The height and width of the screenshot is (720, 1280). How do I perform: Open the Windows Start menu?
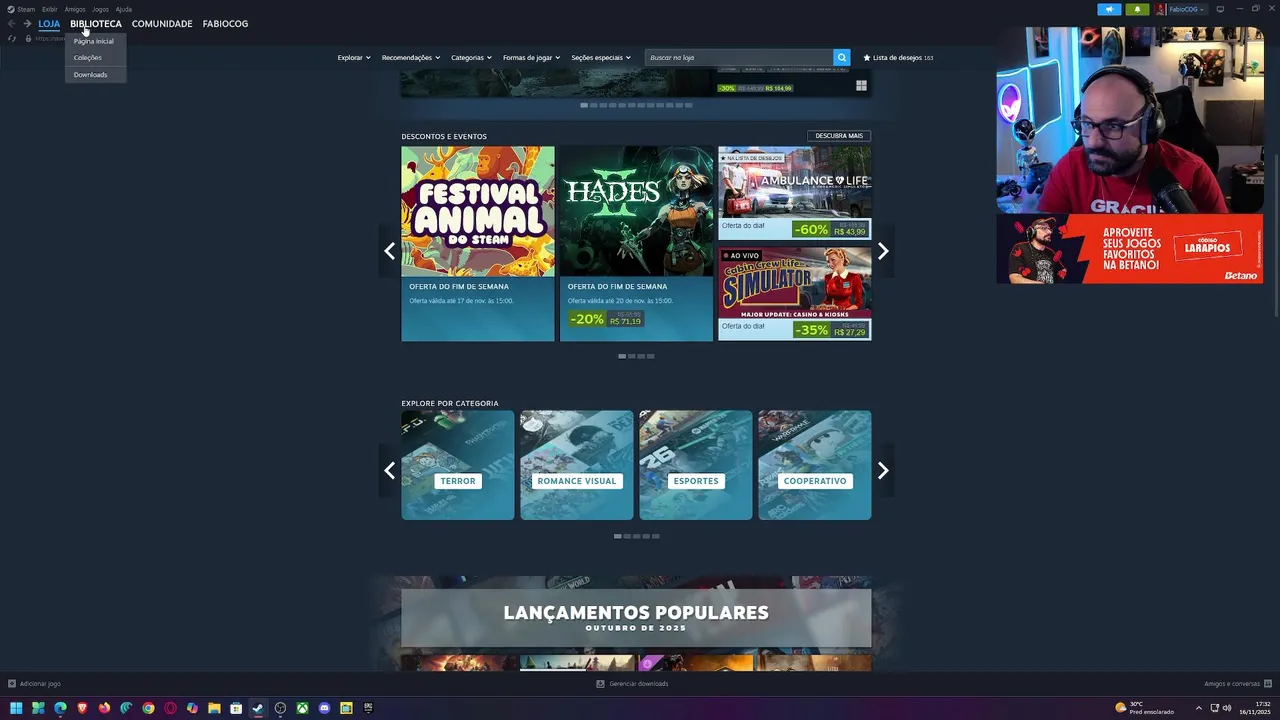[x=16, y=708]
